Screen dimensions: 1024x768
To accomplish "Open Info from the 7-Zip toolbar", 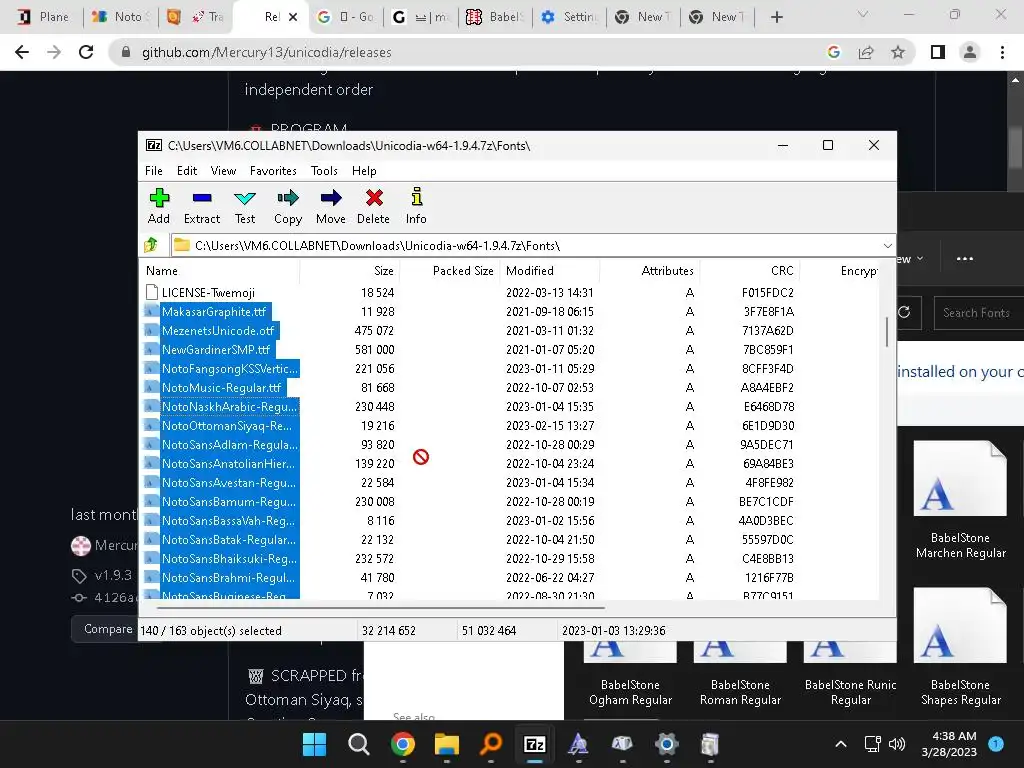I will pos(416,206).
